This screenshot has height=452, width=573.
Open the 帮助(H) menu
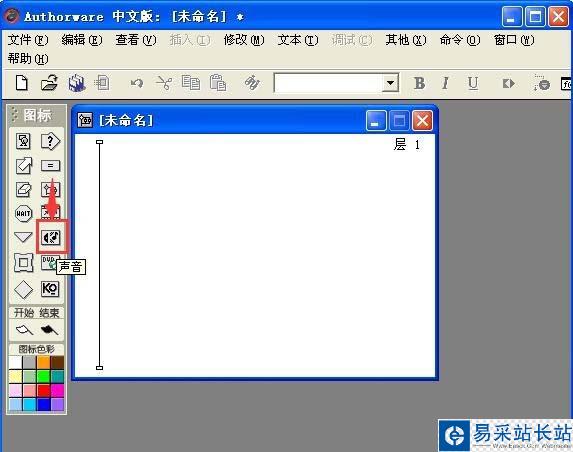coord(28,58)
